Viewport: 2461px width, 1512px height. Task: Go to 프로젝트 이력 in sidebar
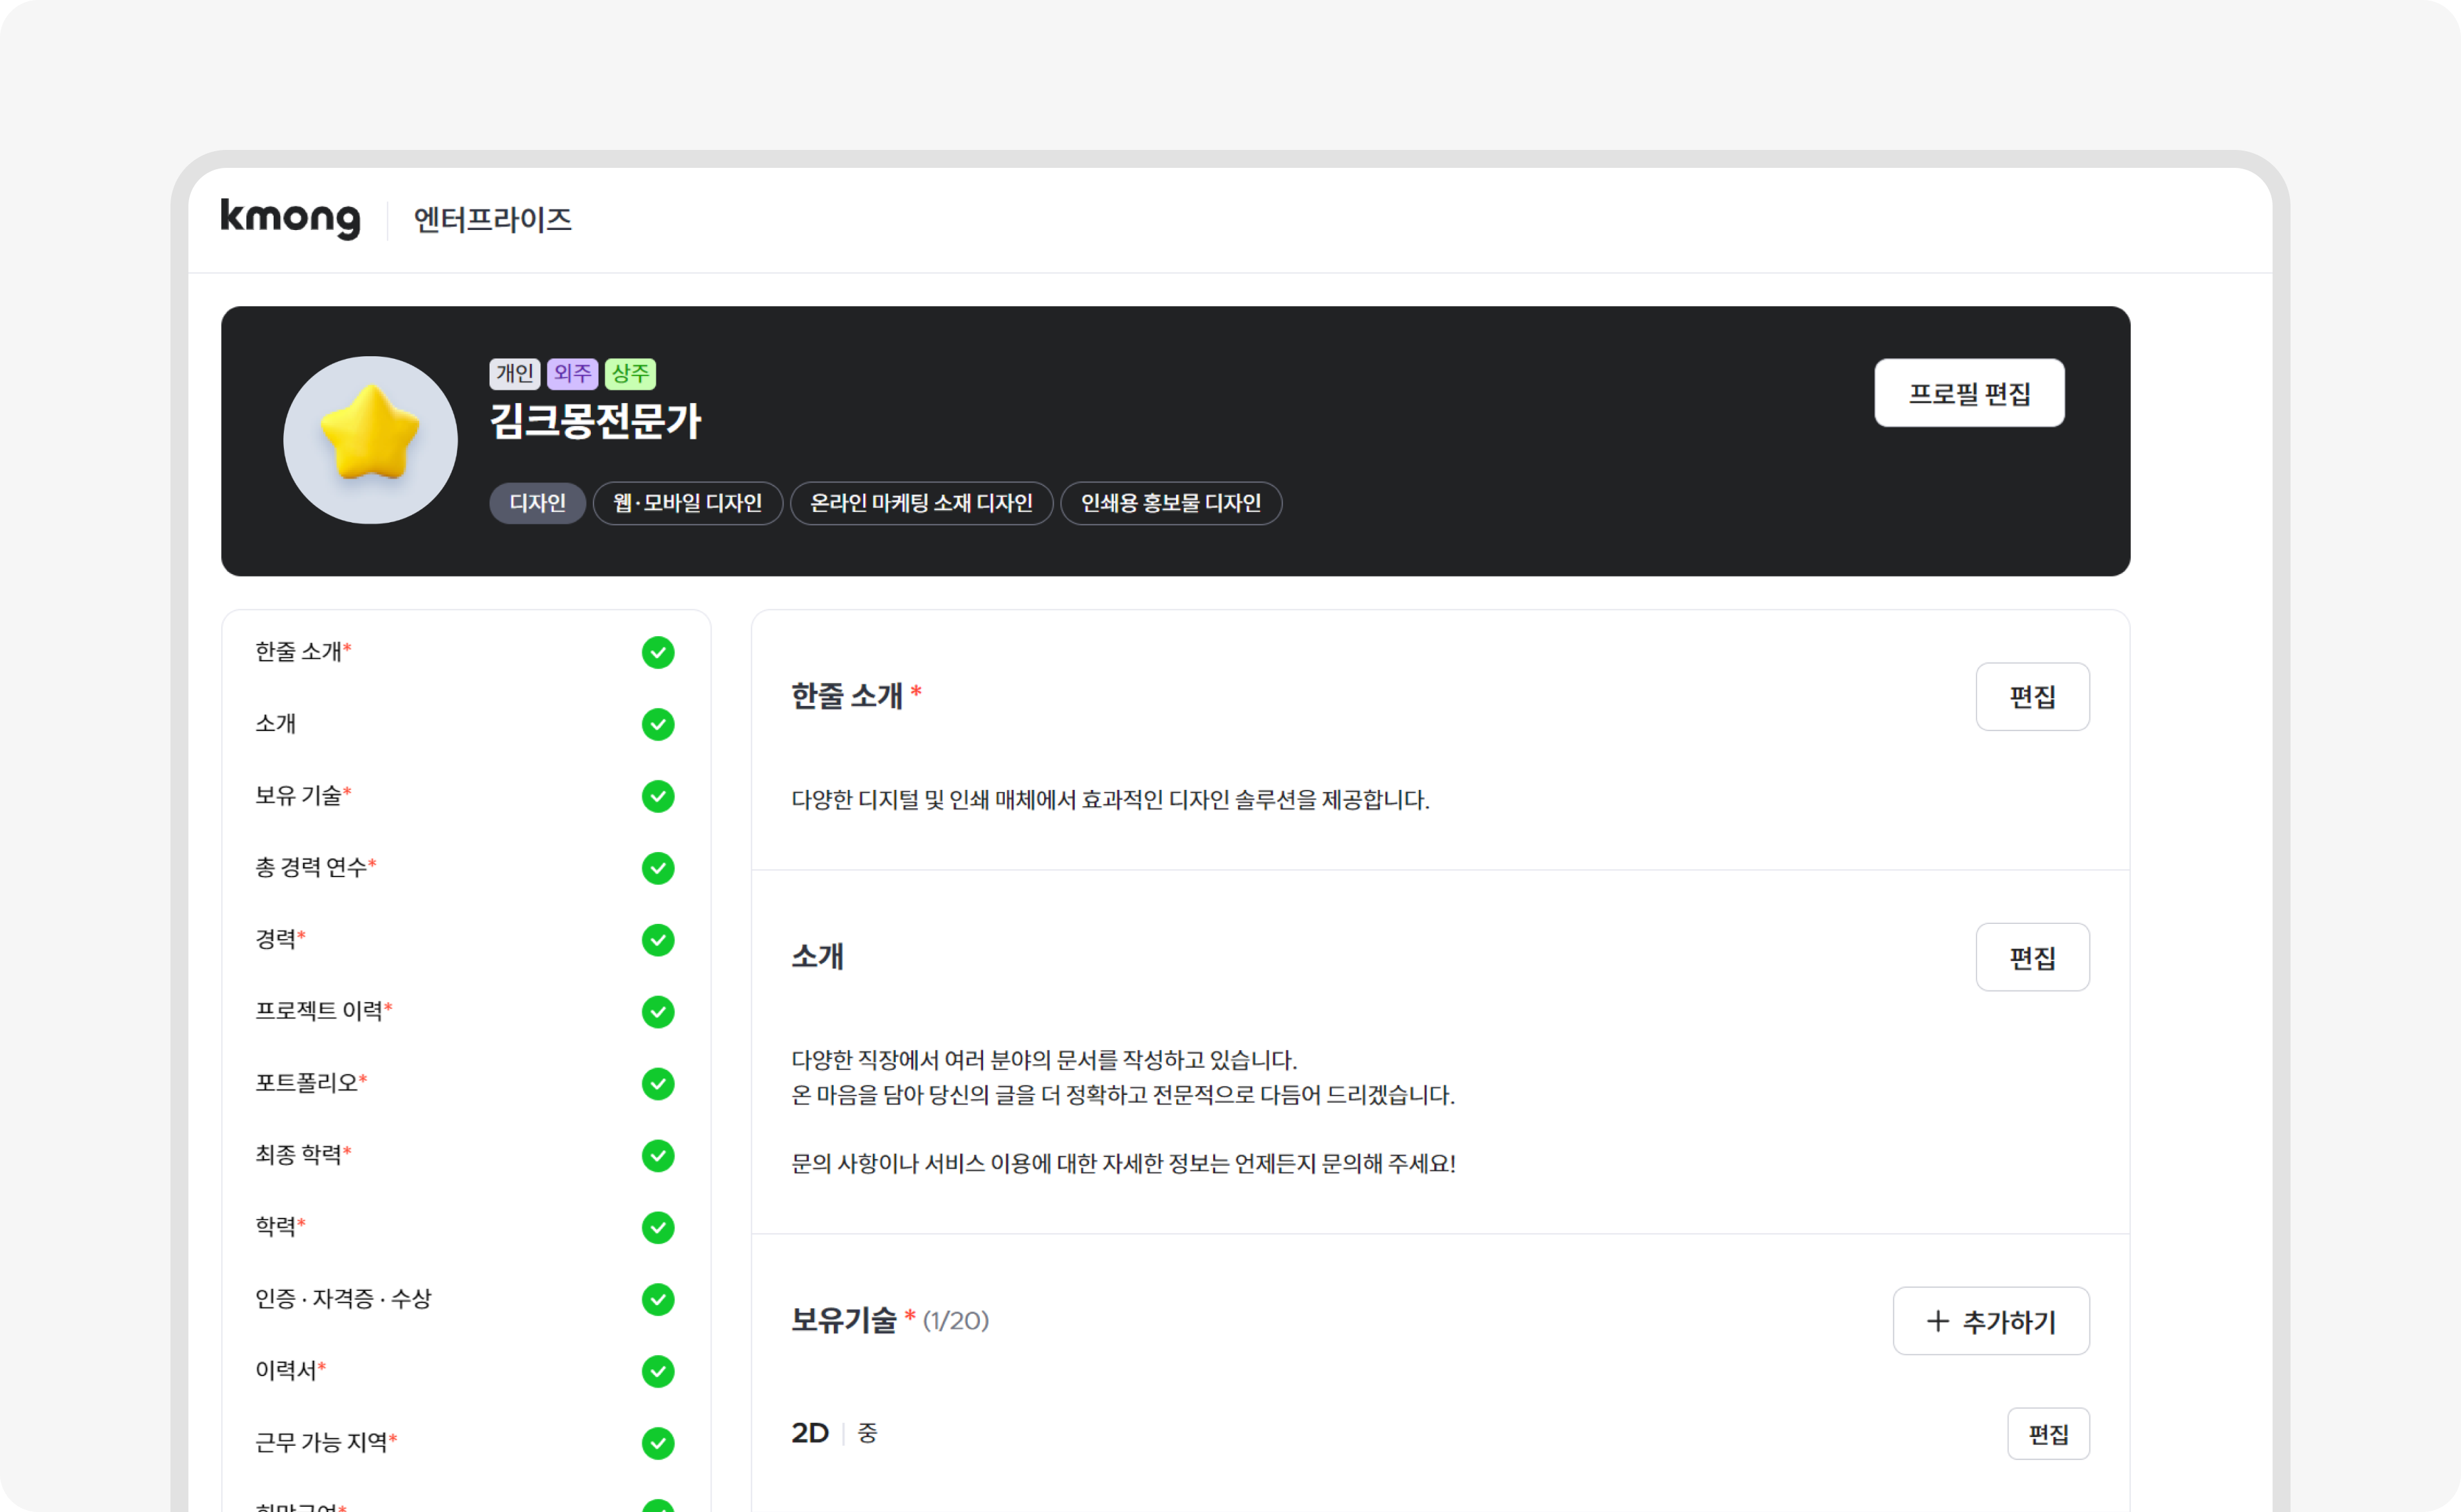(x=323, y=1012)
